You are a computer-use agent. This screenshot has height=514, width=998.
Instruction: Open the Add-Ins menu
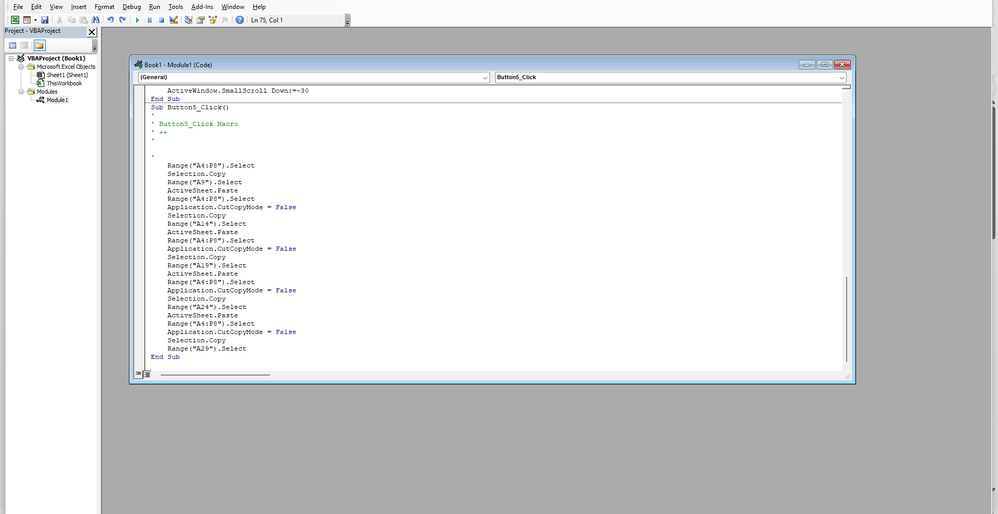(x=202, y=7)
